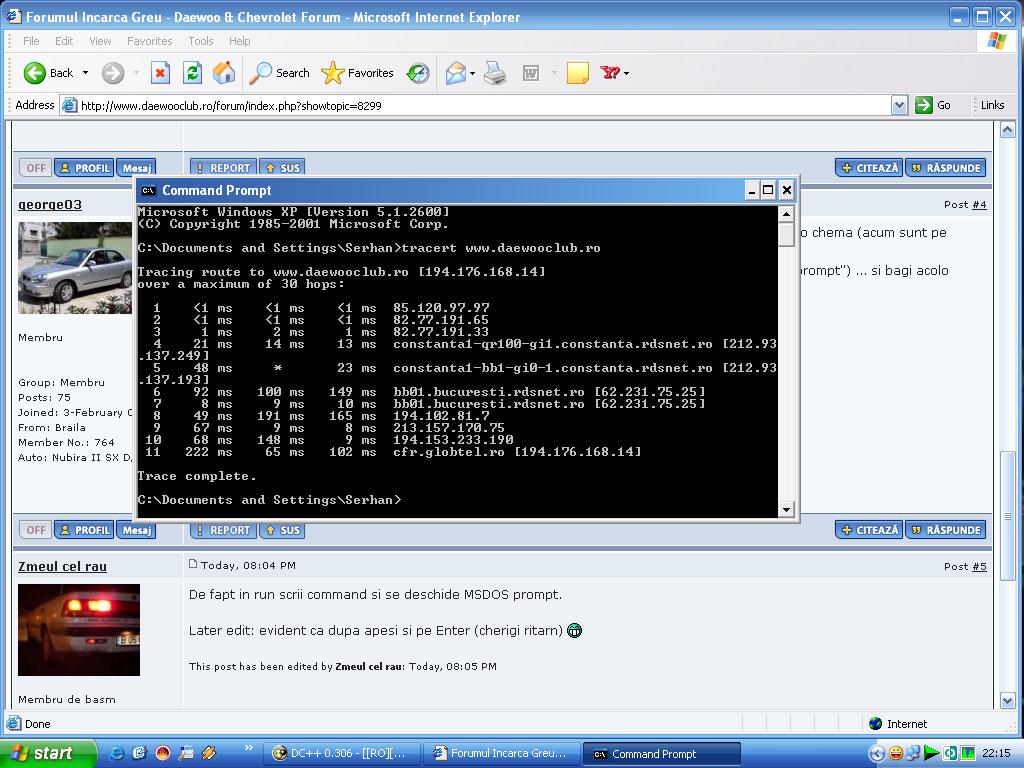The image size is (1024, 768).
Task: Click the Yahoo Y! toolbar icon
Action: [x=610, y=72]
